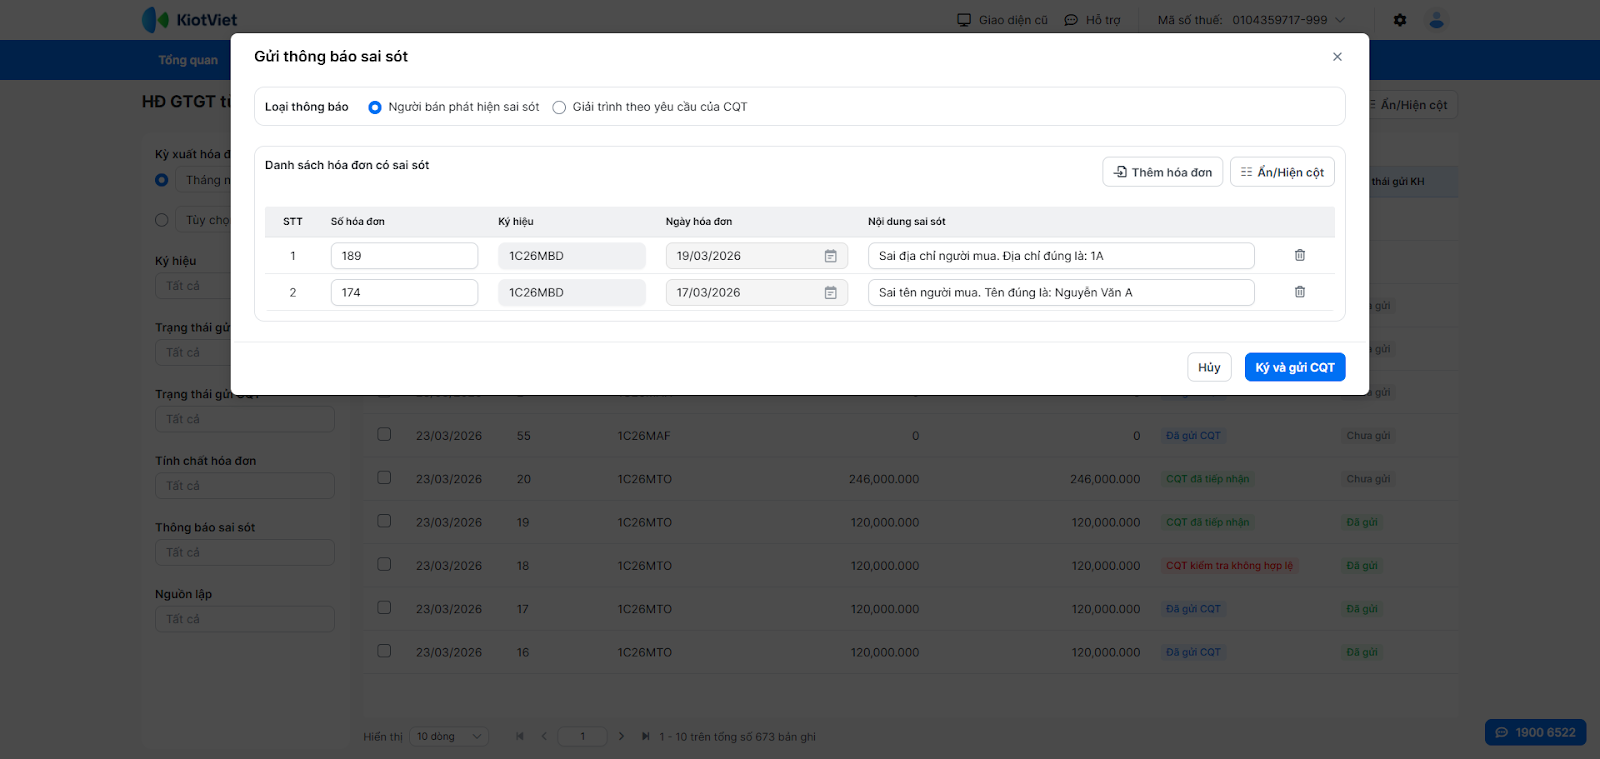Open user account avatar menu
The image size is (1600, 759).
tap(1437, 20)
